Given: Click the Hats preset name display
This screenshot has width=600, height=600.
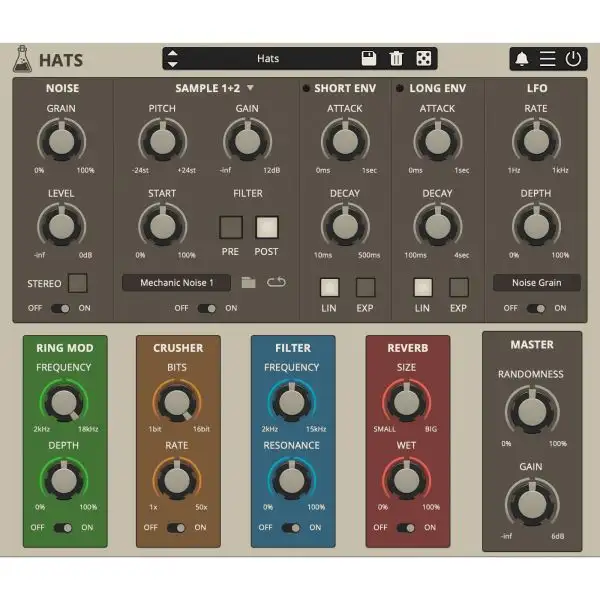Looking at the screenshot, I should (267, 58).
